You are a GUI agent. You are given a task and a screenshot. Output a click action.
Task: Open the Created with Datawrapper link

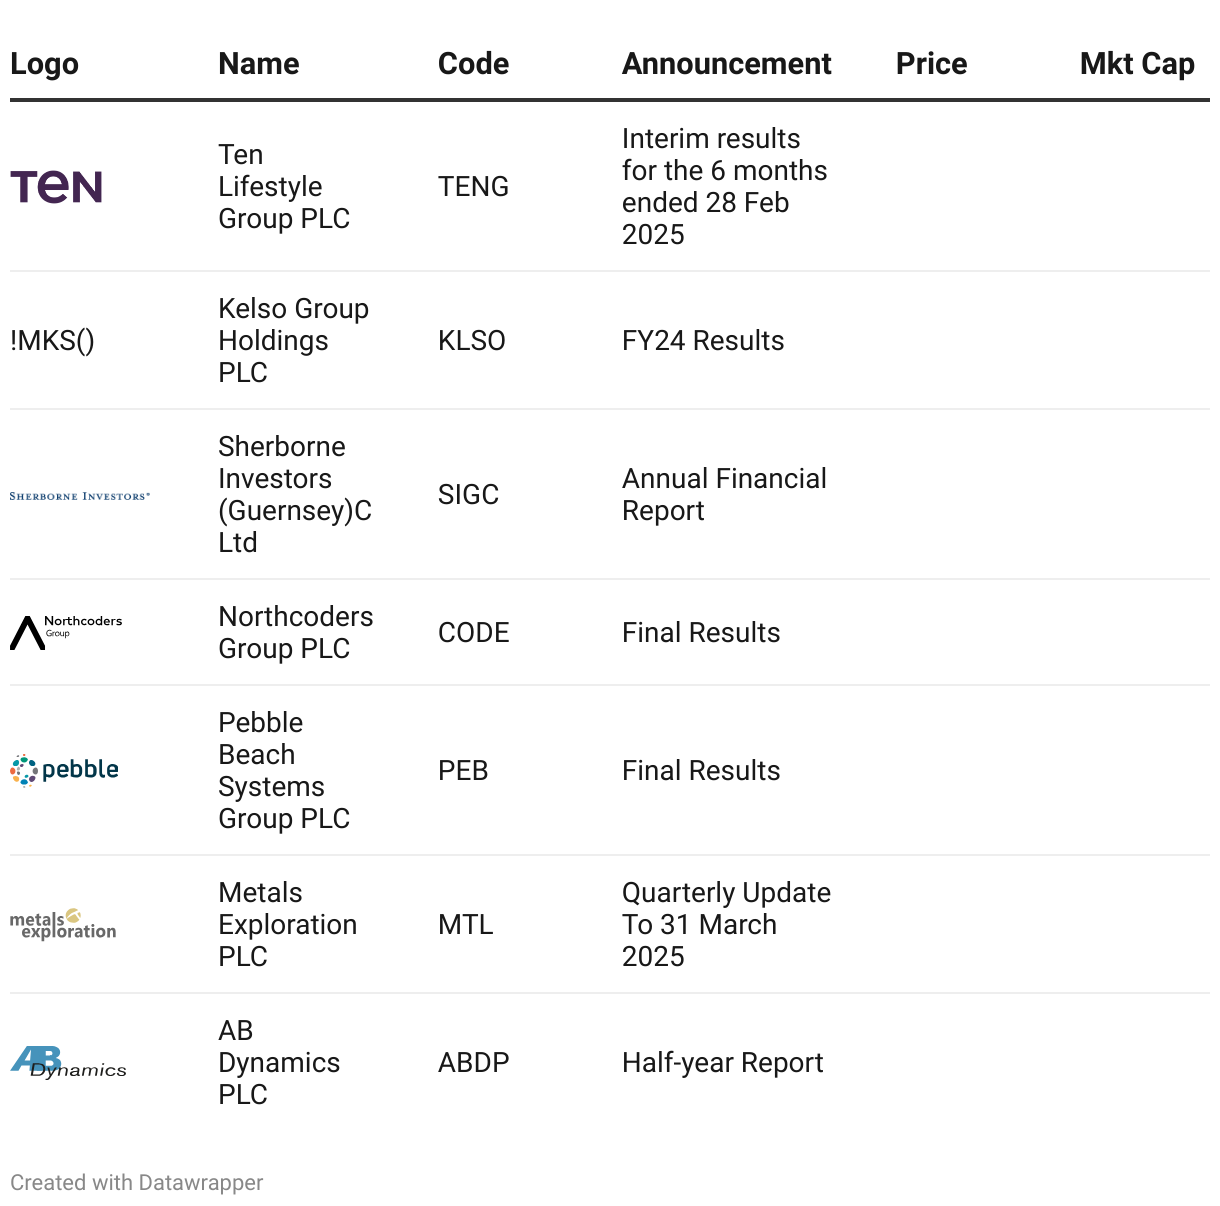tap(137, 1183)
